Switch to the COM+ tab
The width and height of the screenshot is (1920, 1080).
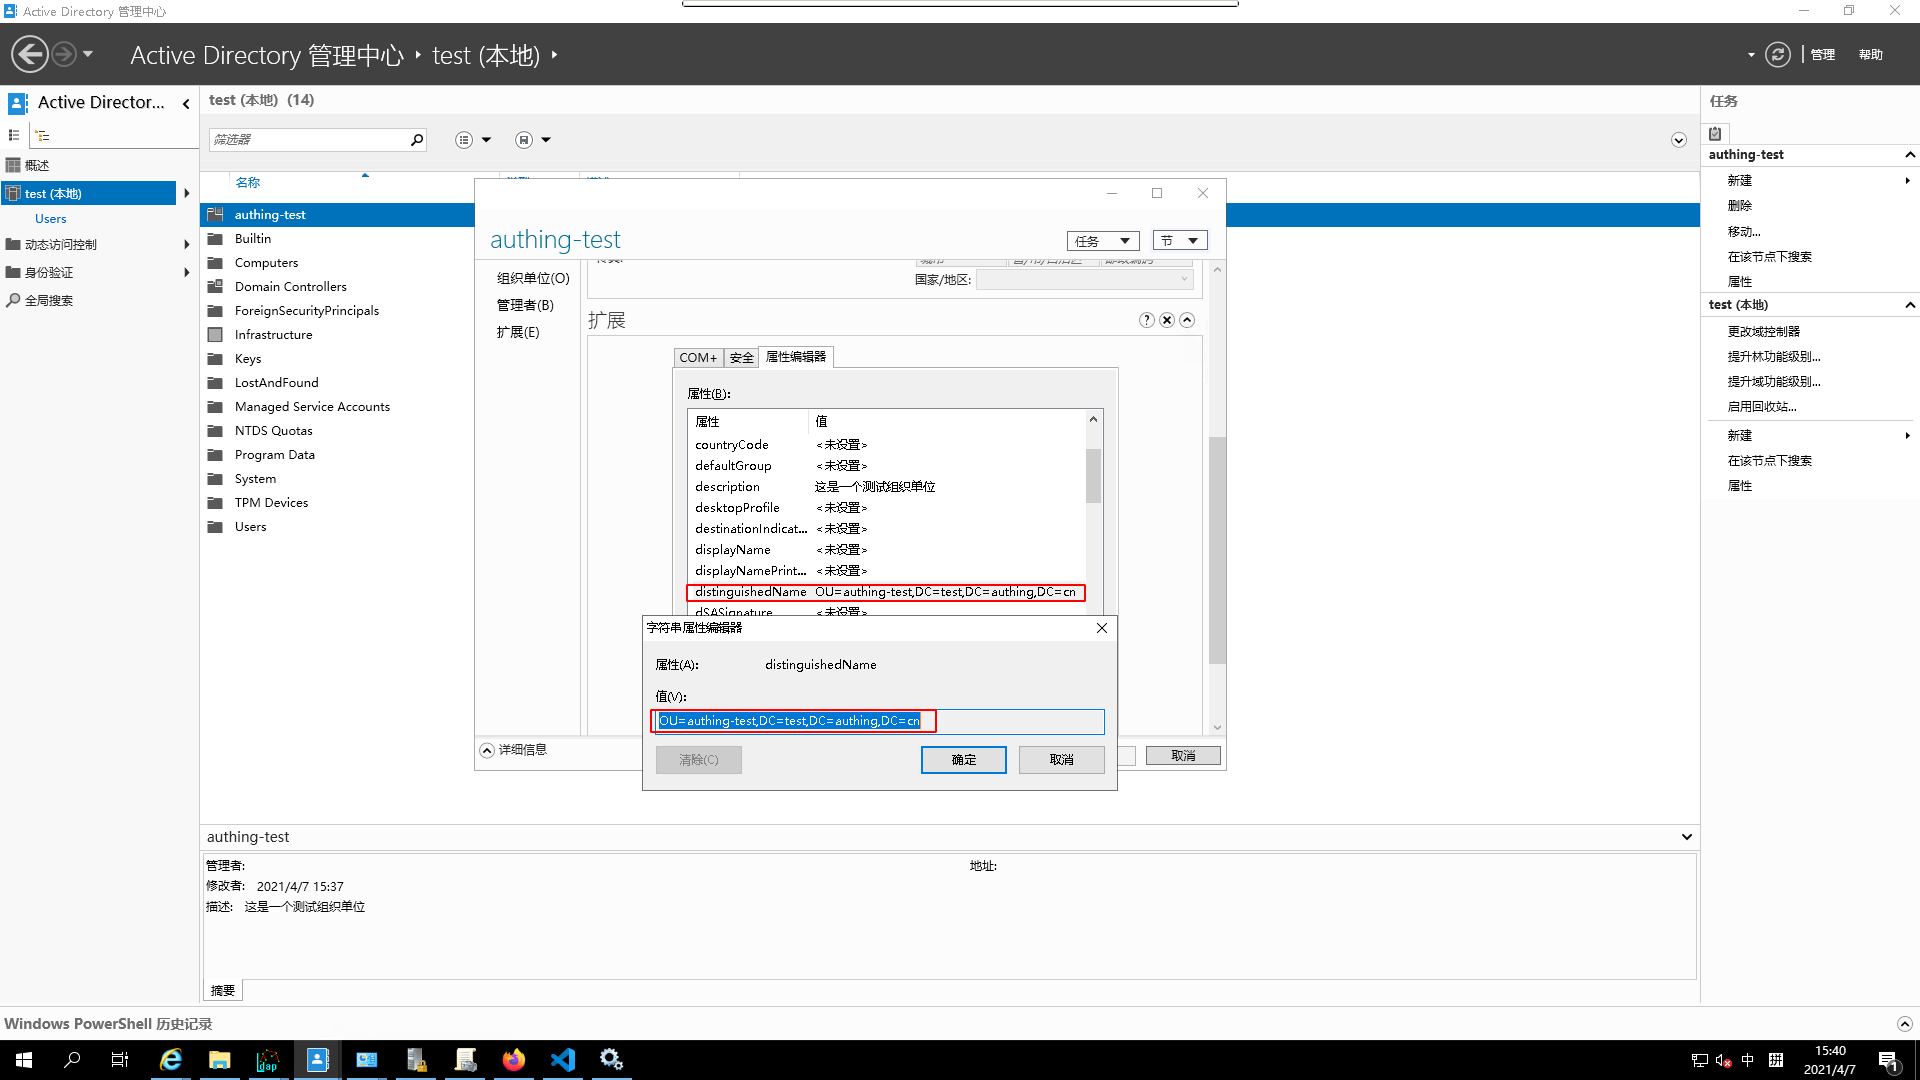point(698,357)
